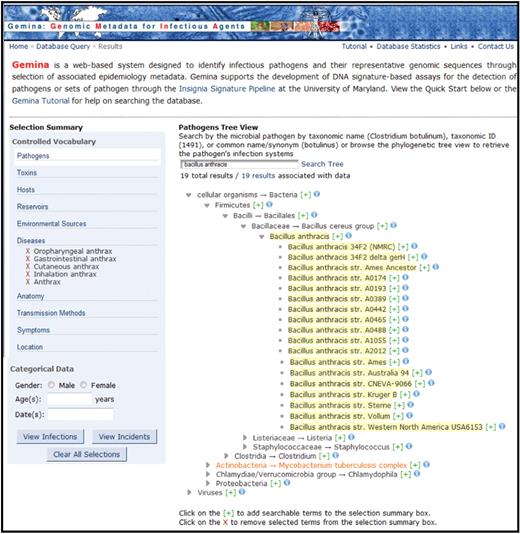Go to the Home breadcrumb link

click(x=18, y=46)
